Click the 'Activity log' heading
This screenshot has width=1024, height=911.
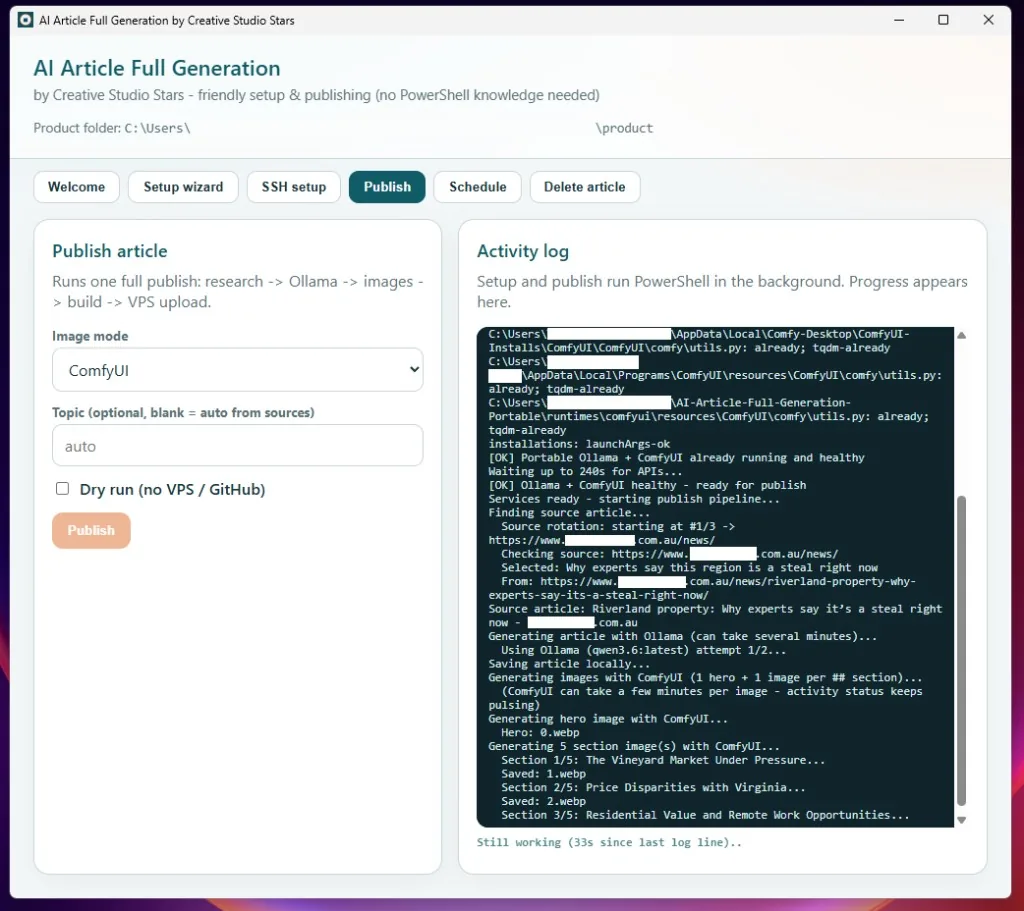click(x=522, y=251)
